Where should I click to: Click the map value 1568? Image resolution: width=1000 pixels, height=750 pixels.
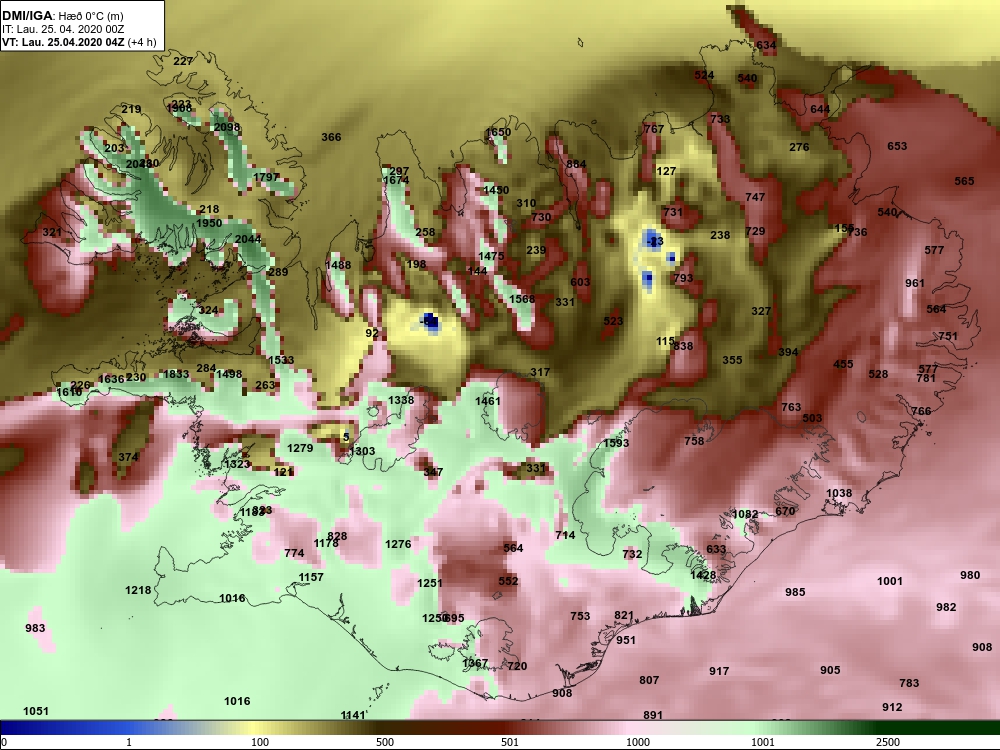click(x=522, y=299)
